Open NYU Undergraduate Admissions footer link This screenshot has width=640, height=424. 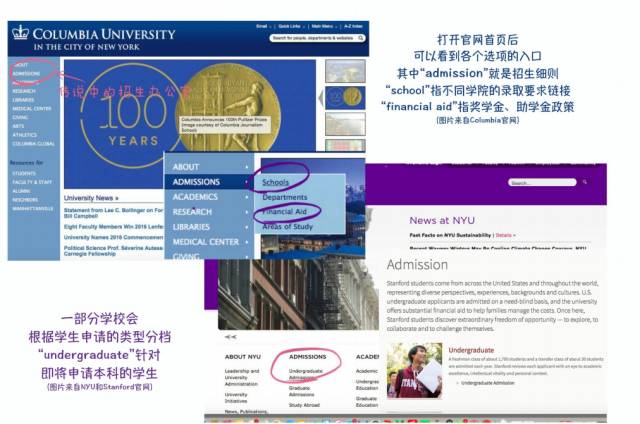point(306,374)
